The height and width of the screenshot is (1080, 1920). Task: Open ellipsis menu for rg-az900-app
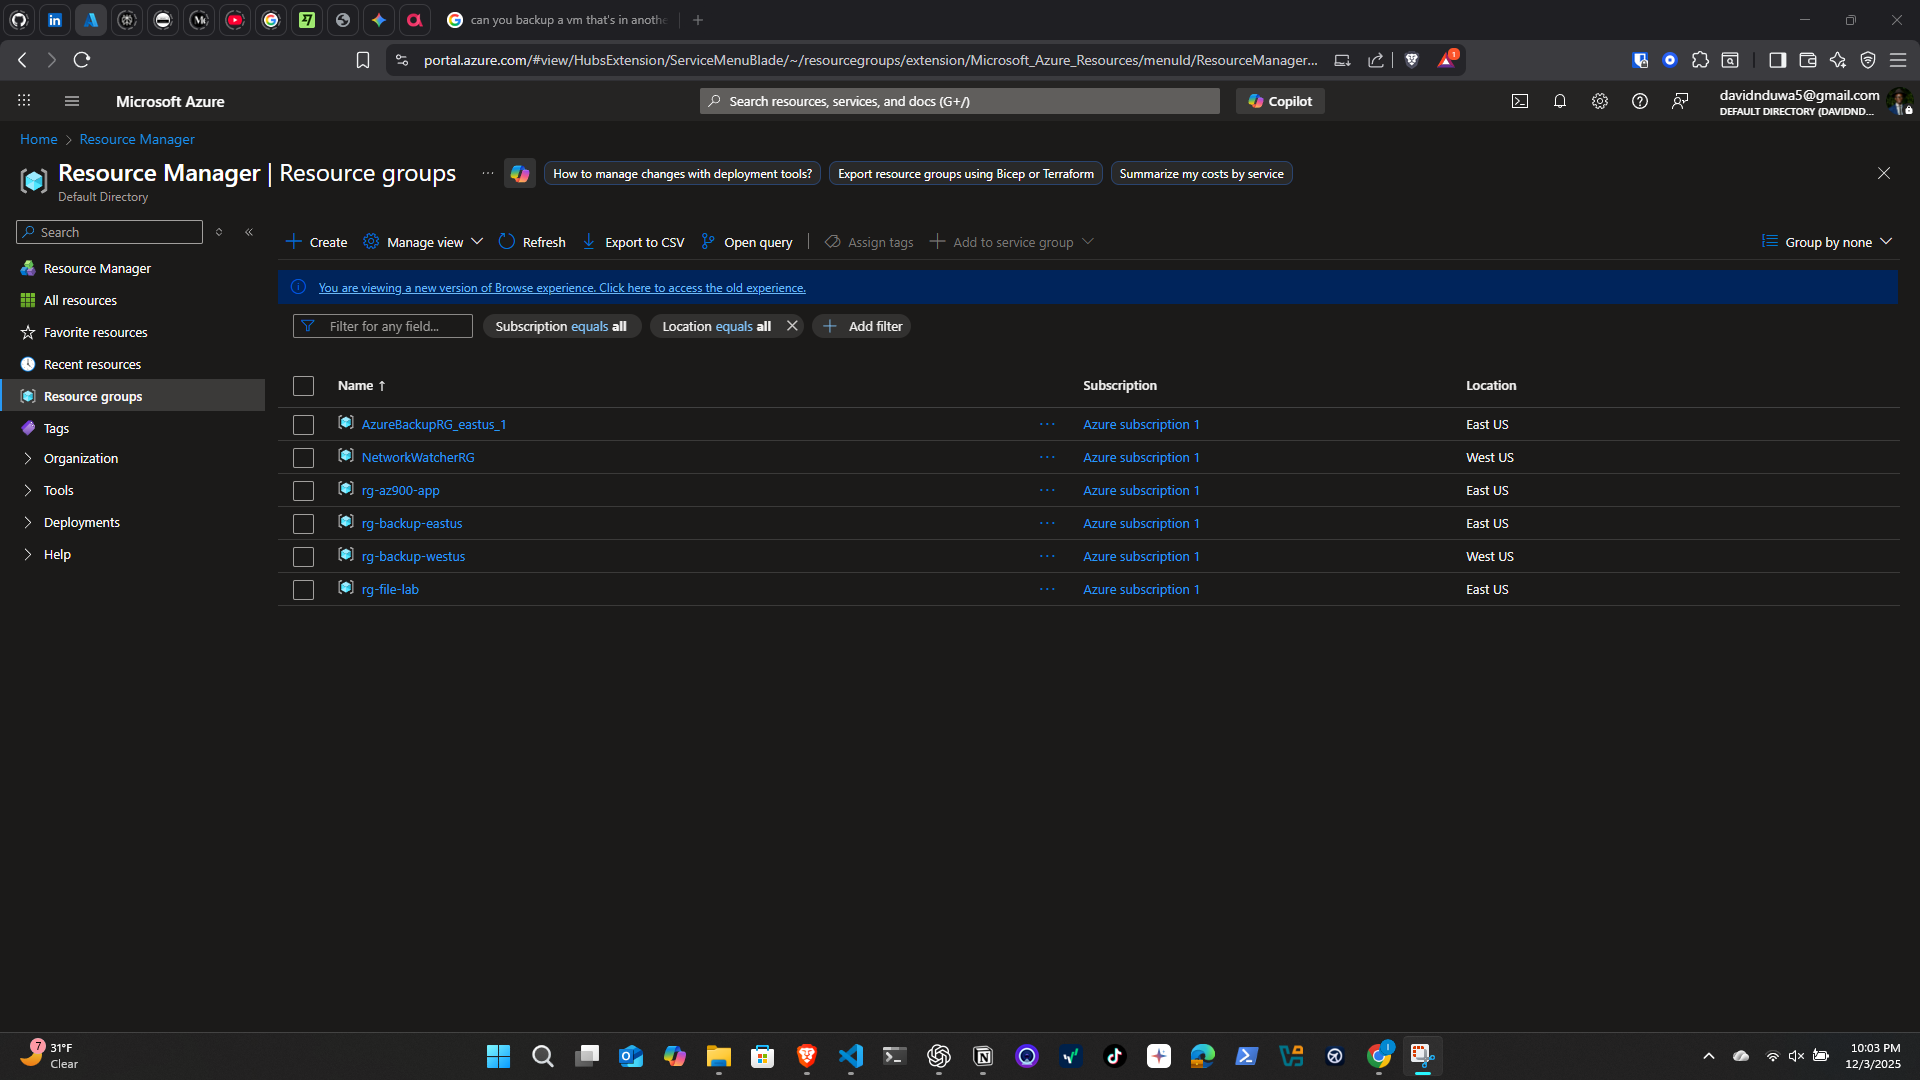[x=1047, y=490]
